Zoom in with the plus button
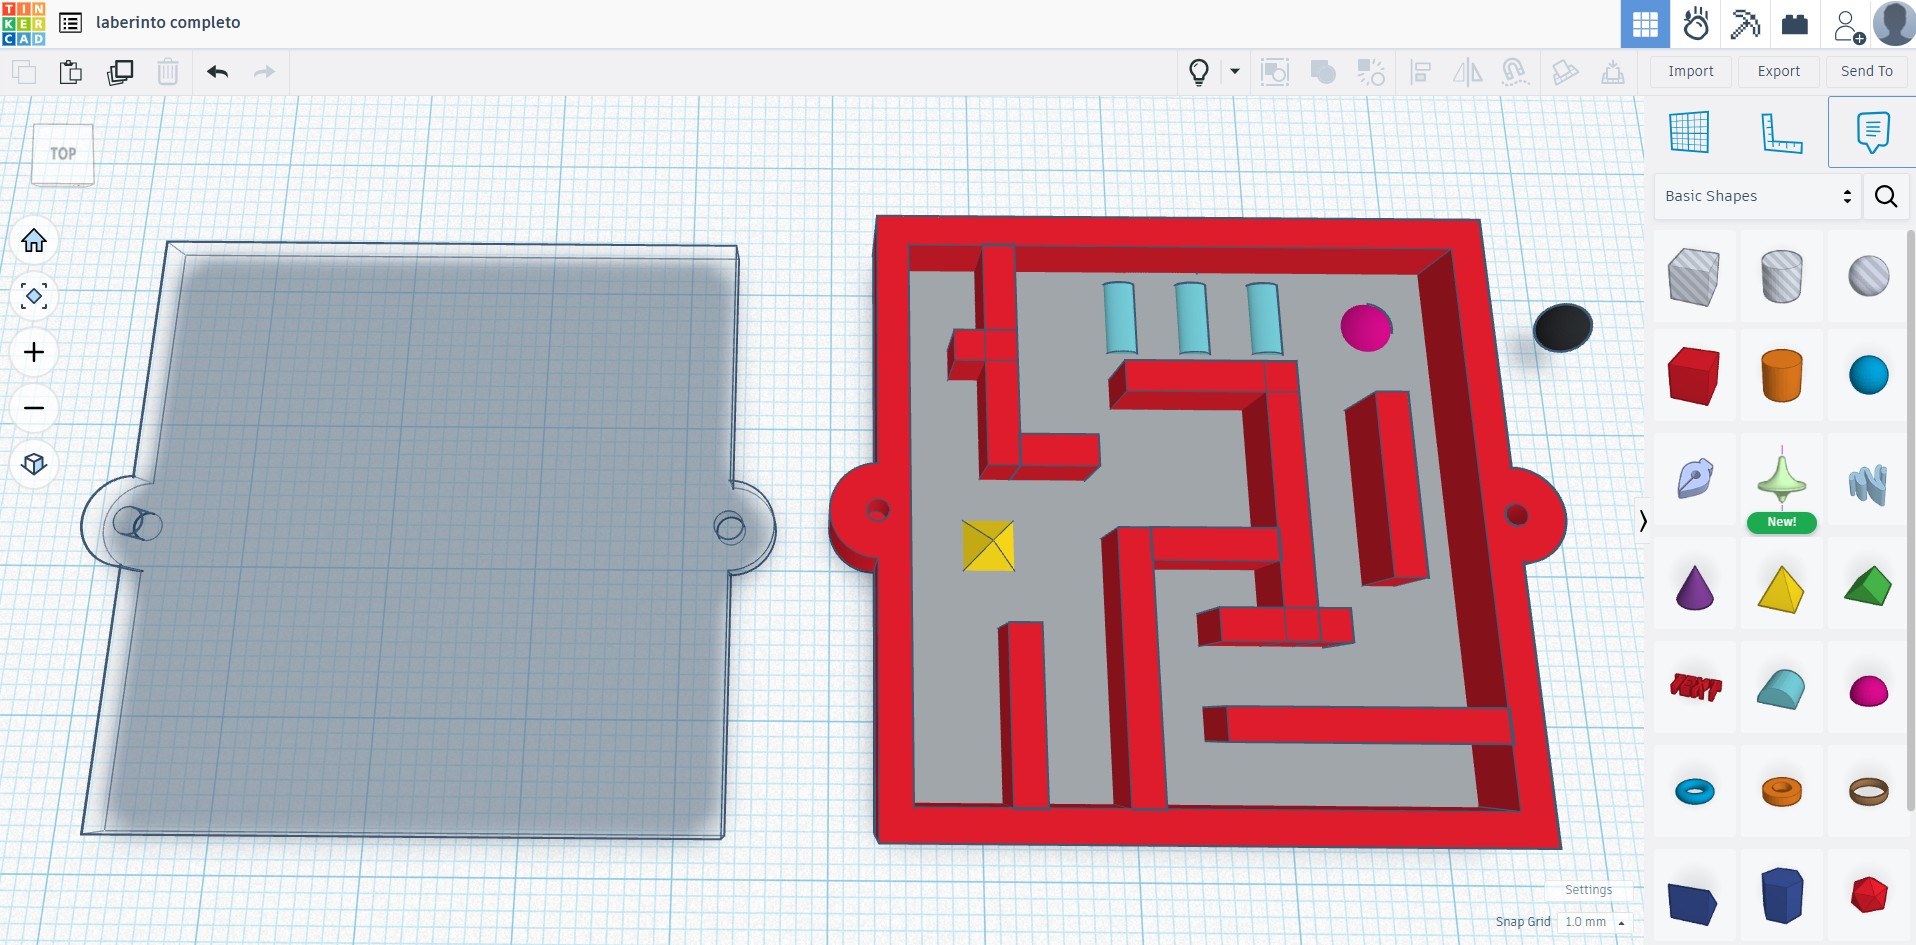1916x945 pixels. point(34,353)
